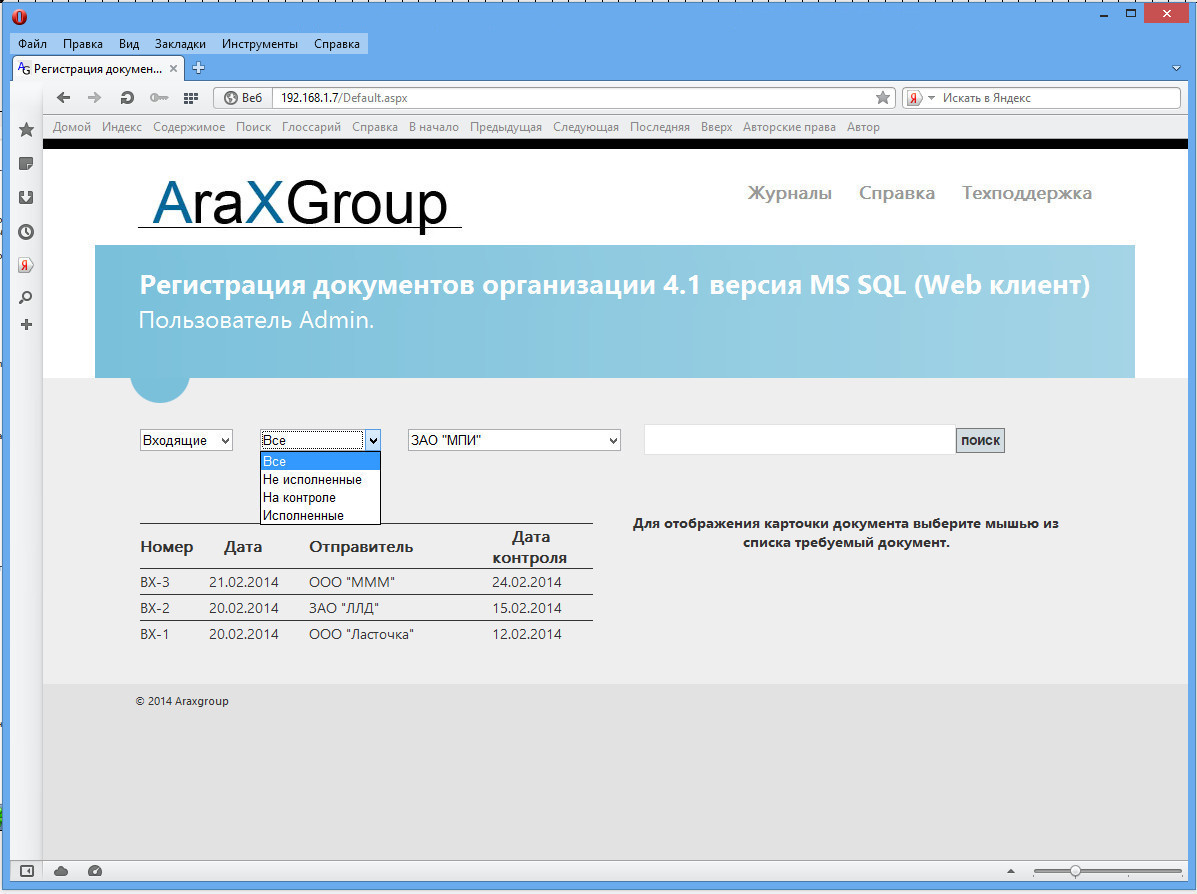Click sender ЗАО "ЛЛД" cell
This screenshot has width=1197, height=894.
pyautogui.click(x=344, y=608)
